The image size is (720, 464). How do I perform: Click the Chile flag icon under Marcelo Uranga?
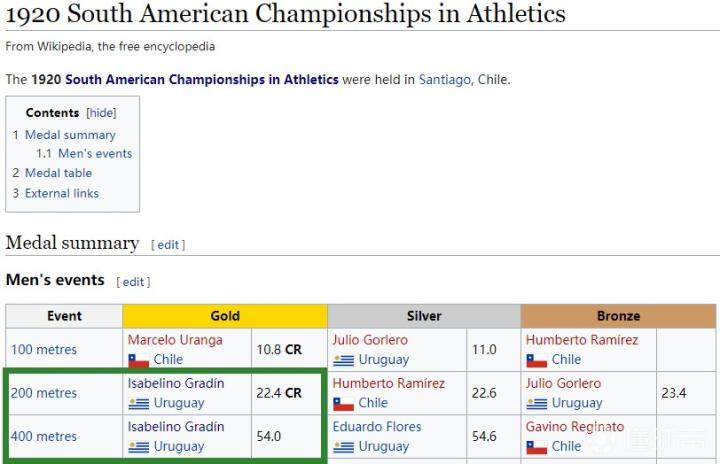tap(138, 360)
